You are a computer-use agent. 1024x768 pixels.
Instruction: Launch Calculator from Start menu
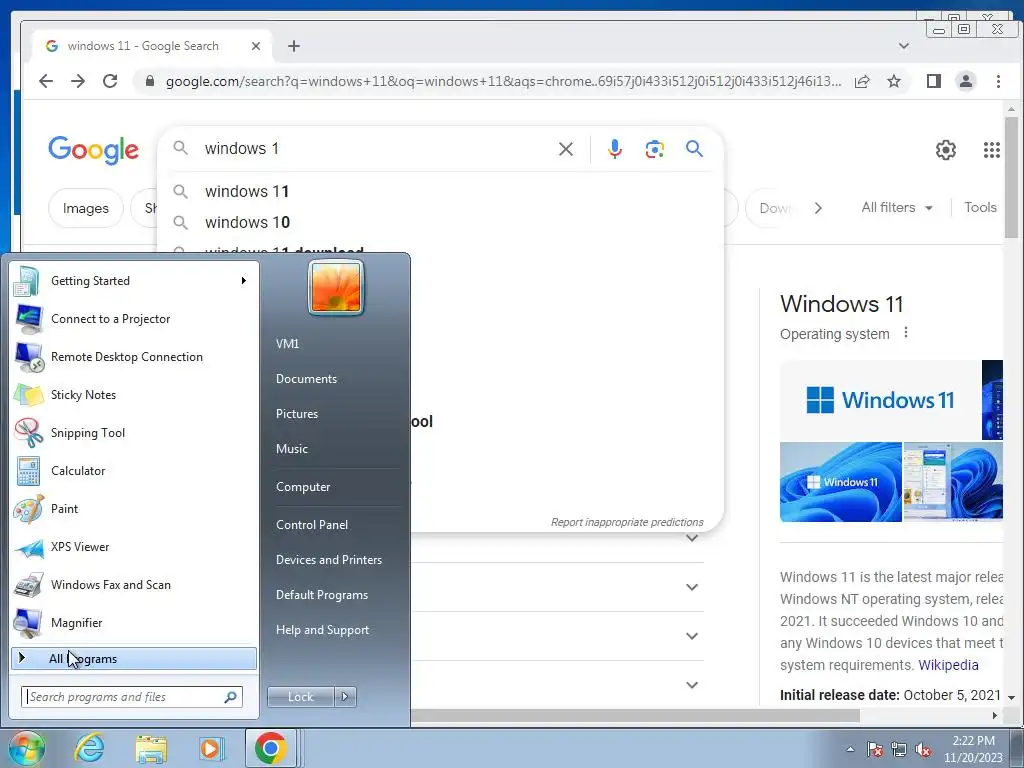(x=134, y=470)
